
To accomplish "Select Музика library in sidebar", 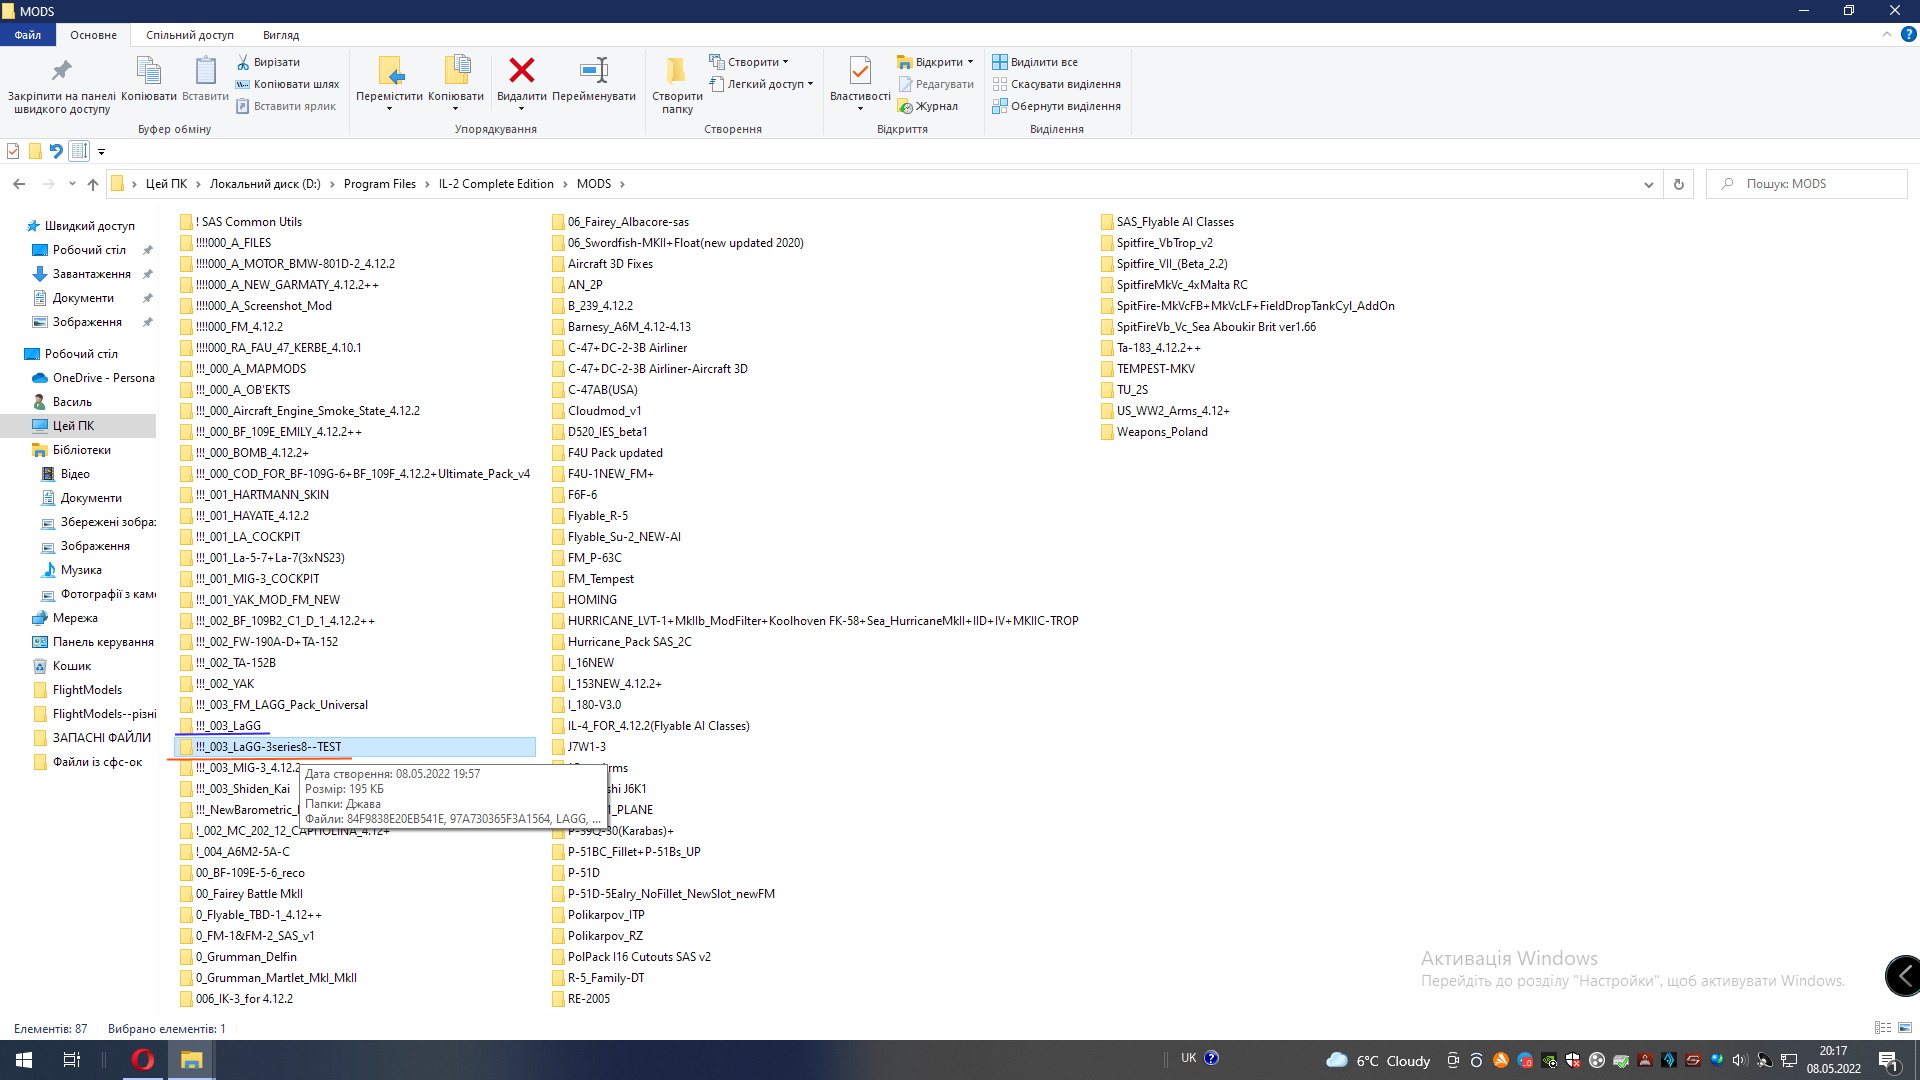I will pos(81,570).
